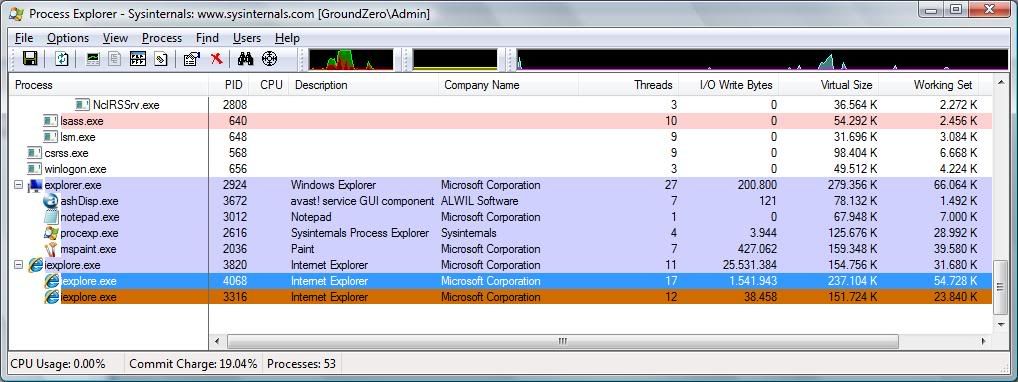Image resolution: width=1018 pixels, height=382 pixels.
Task: Sort by the I/O Write Bytes column
Action: coord(728,85)
